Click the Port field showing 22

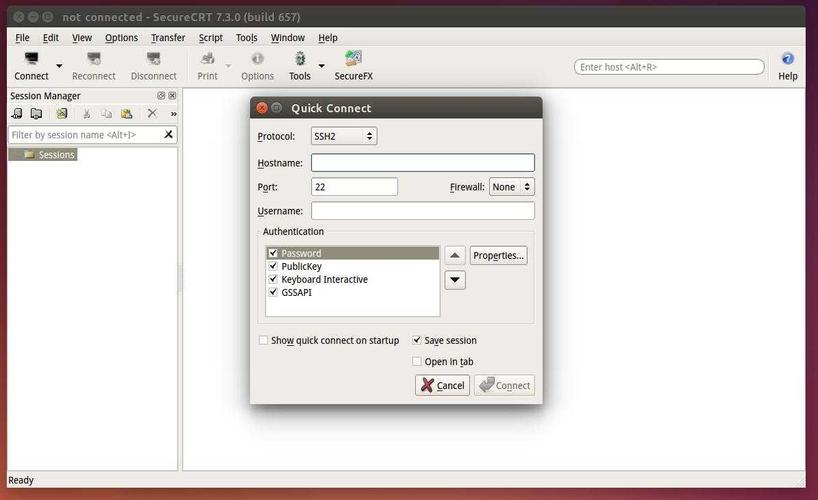coord(354,187)
